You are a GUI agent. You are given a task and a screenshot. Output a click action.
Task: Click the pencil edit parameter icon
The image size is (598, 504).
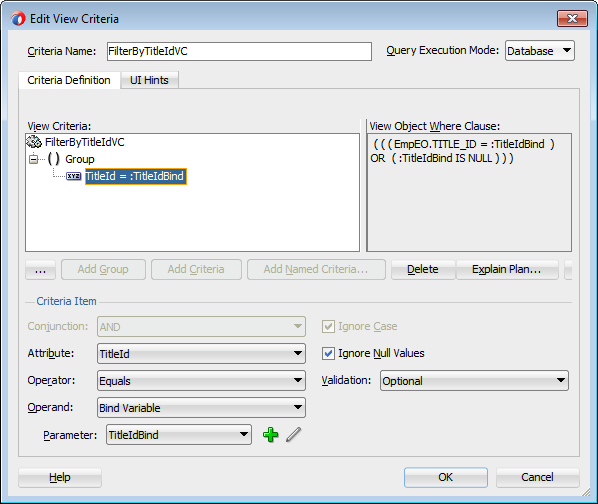coord(293,435)
